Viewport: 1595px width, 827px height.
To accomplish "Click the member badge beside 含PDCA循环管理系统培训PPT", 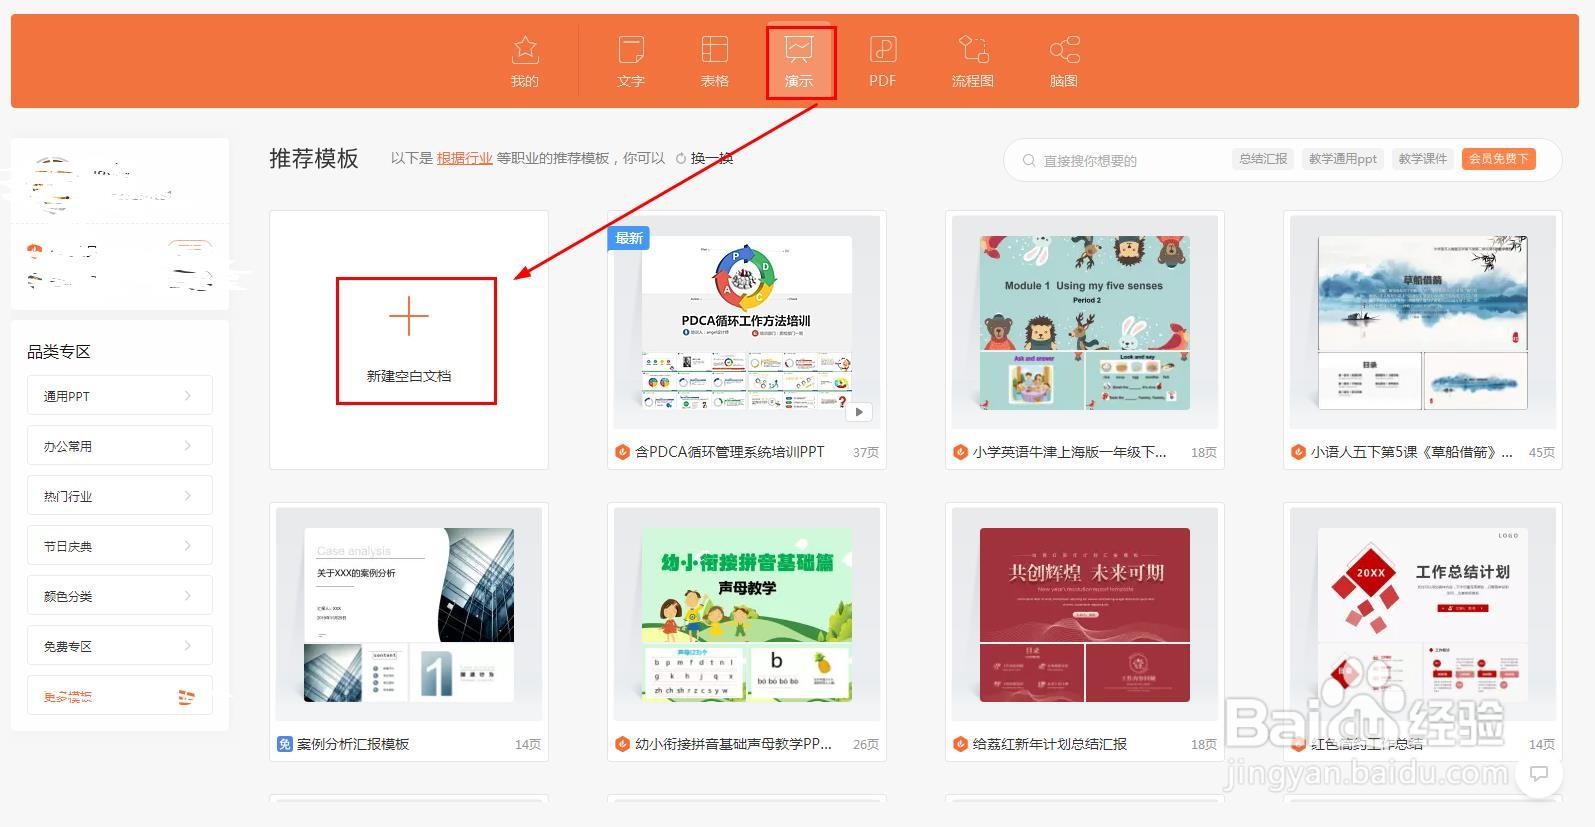I will click(622, 452).
